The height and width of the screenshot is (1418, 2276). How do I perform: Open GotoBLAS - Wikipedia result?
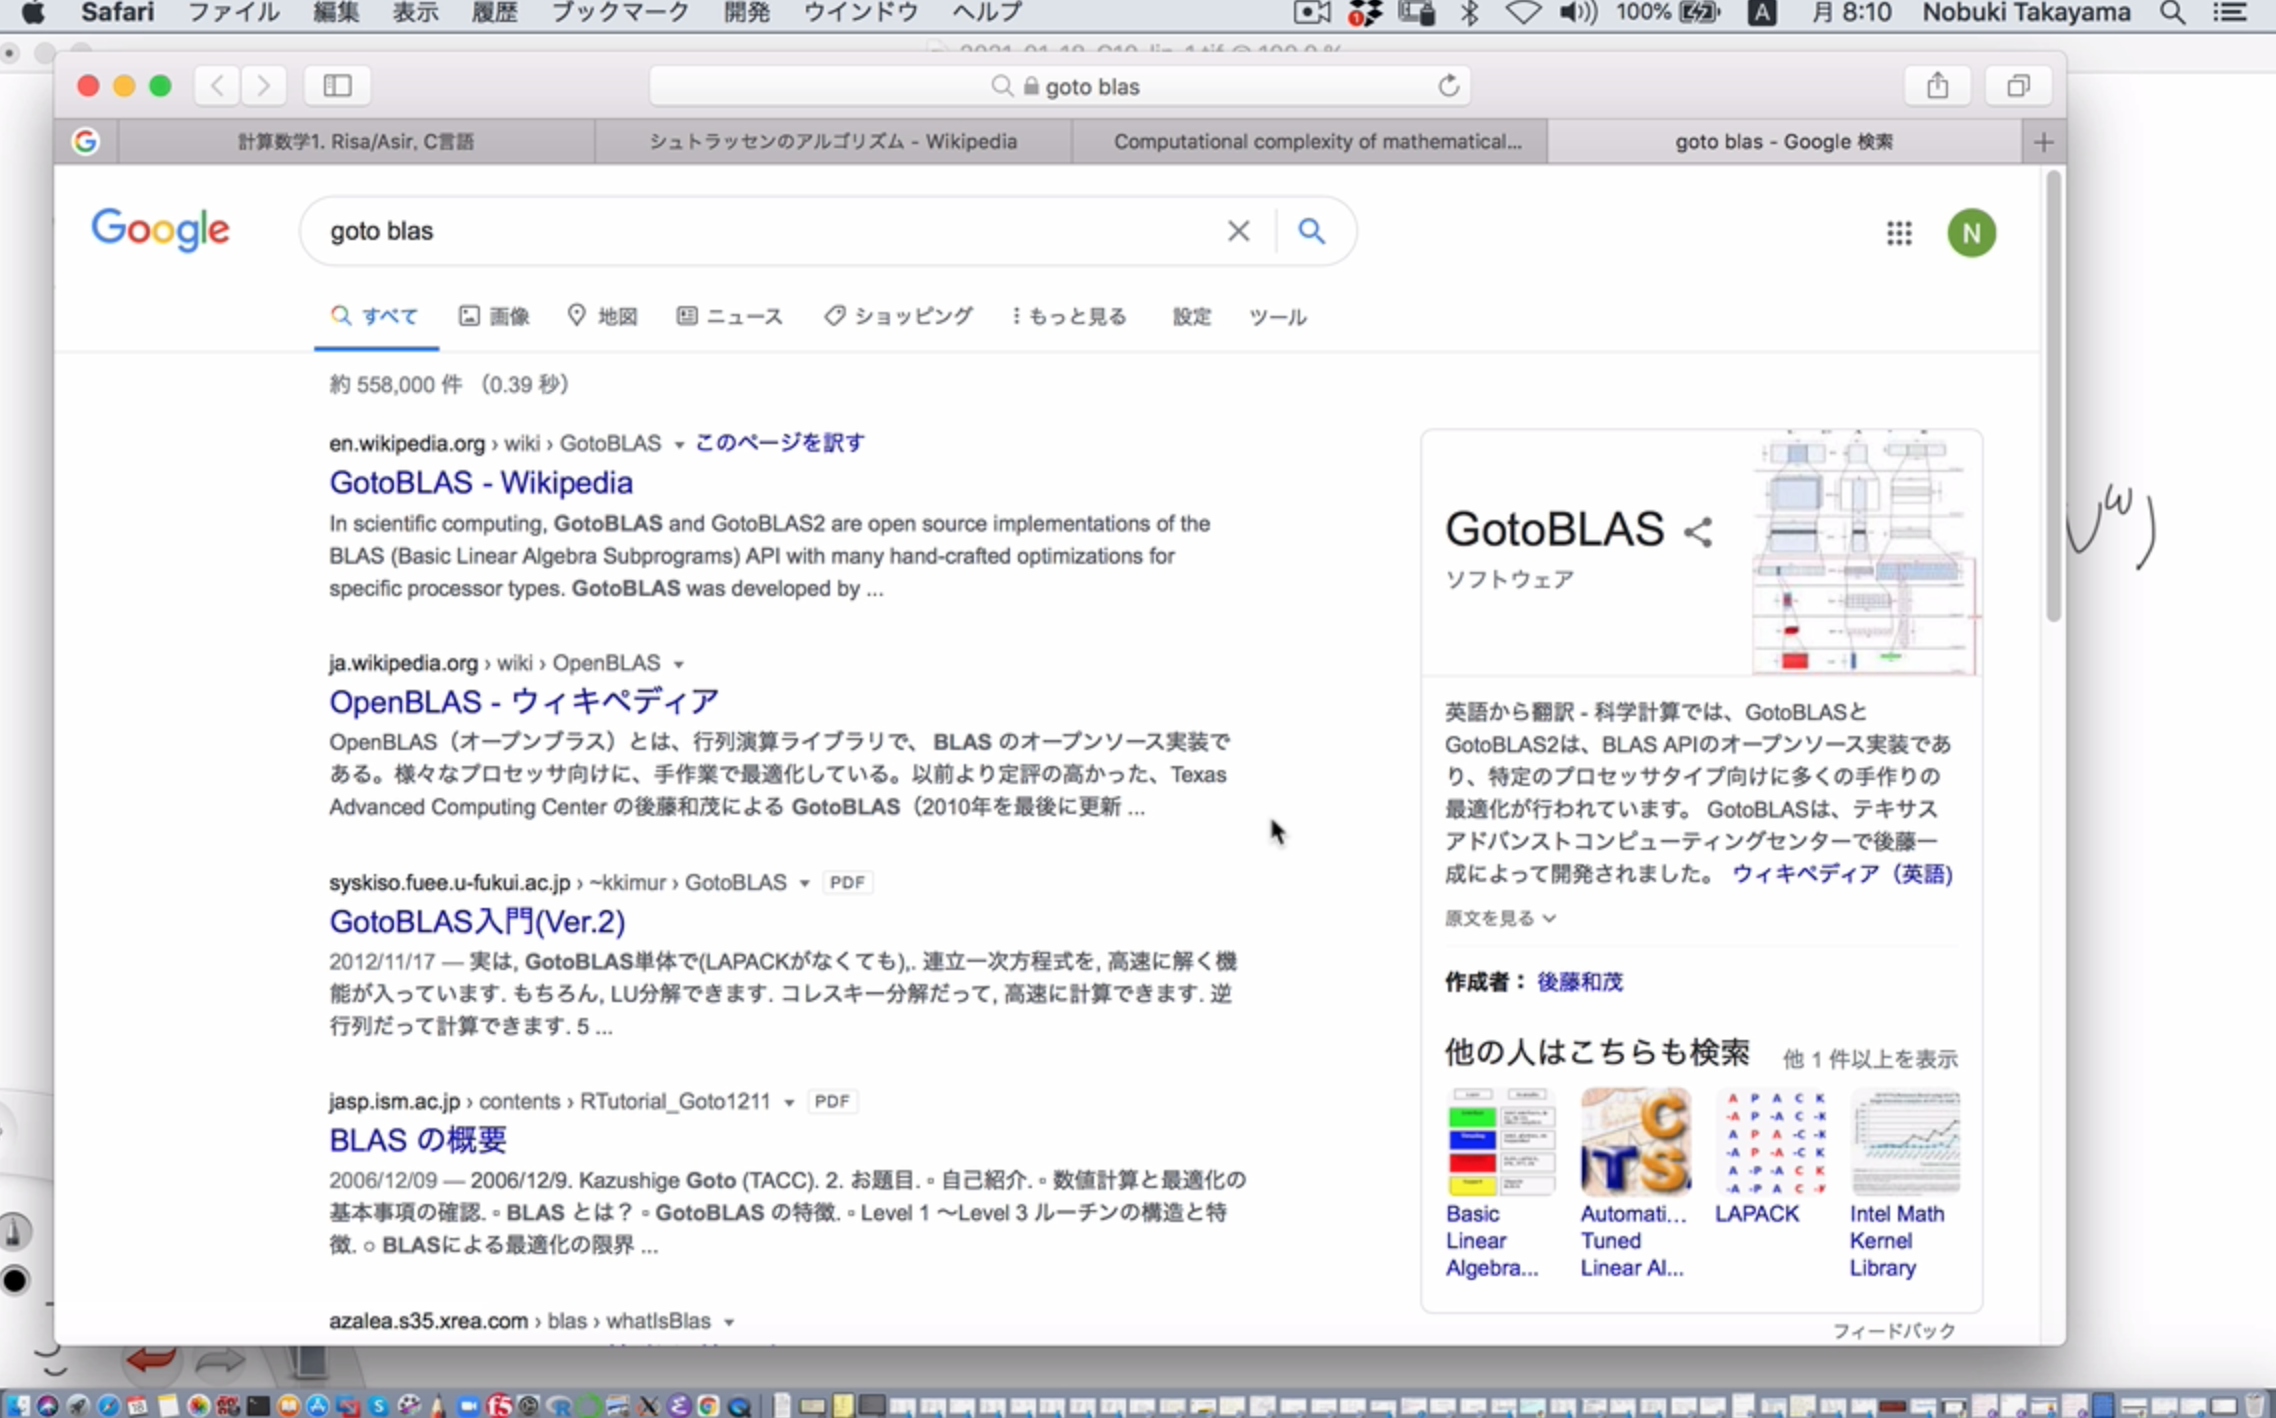(481, 483)
